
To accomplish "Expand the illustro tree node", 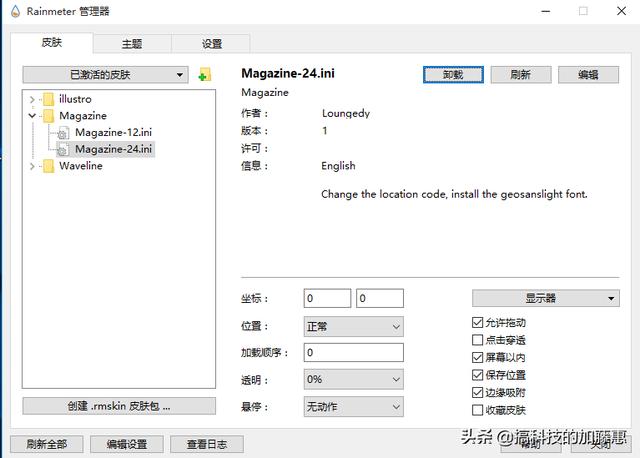I will tap(32, 99).
